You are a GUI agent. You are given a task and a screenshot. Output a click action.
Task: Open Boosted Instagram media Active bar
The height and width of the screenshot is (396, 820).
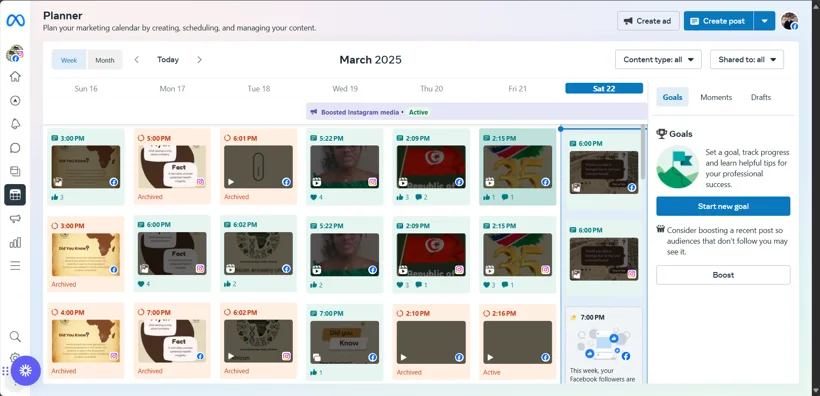[x=476, y=112]
